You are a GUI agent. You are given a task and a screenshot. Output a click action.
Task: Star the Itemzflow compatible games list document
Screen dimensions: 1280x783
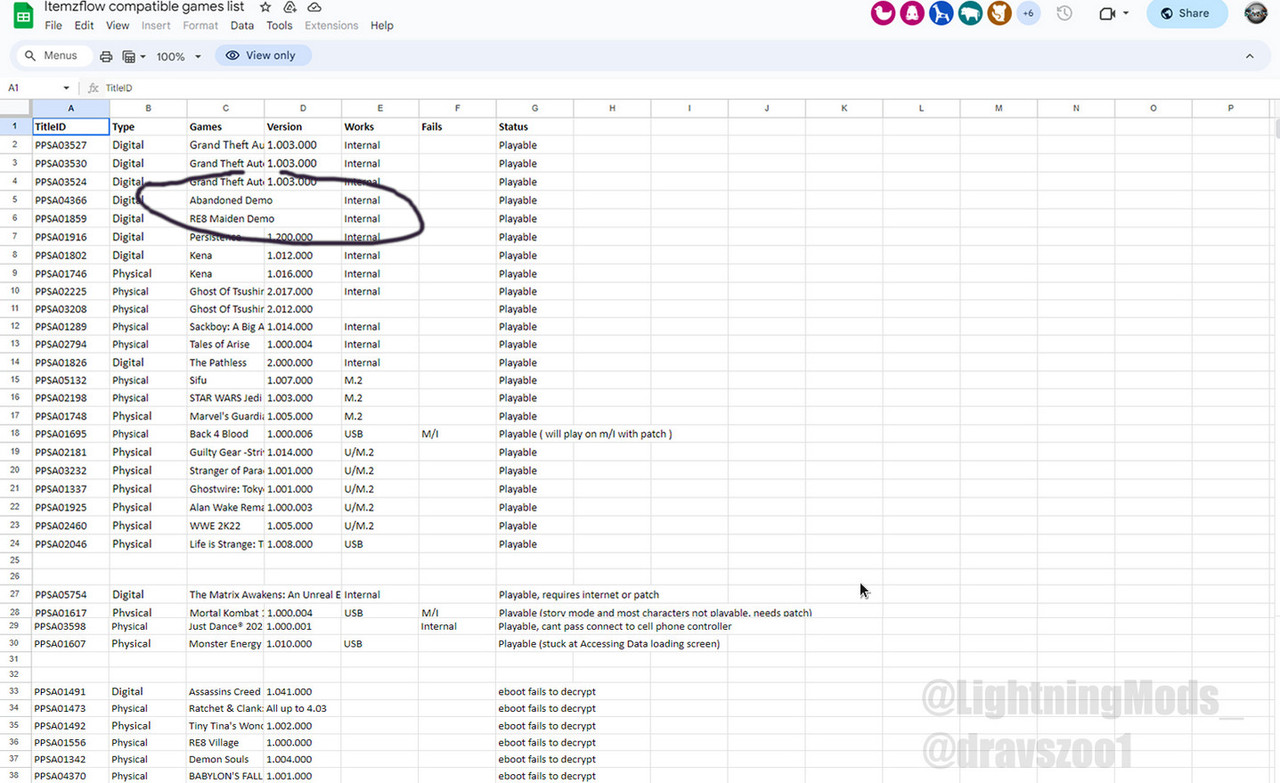coord(265,7)
